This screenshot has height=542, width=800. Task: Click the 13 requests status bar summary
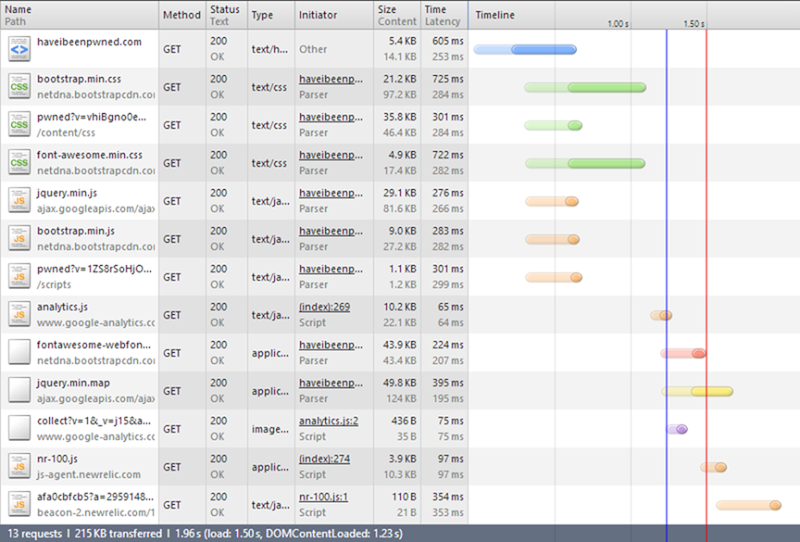(35, 534)
